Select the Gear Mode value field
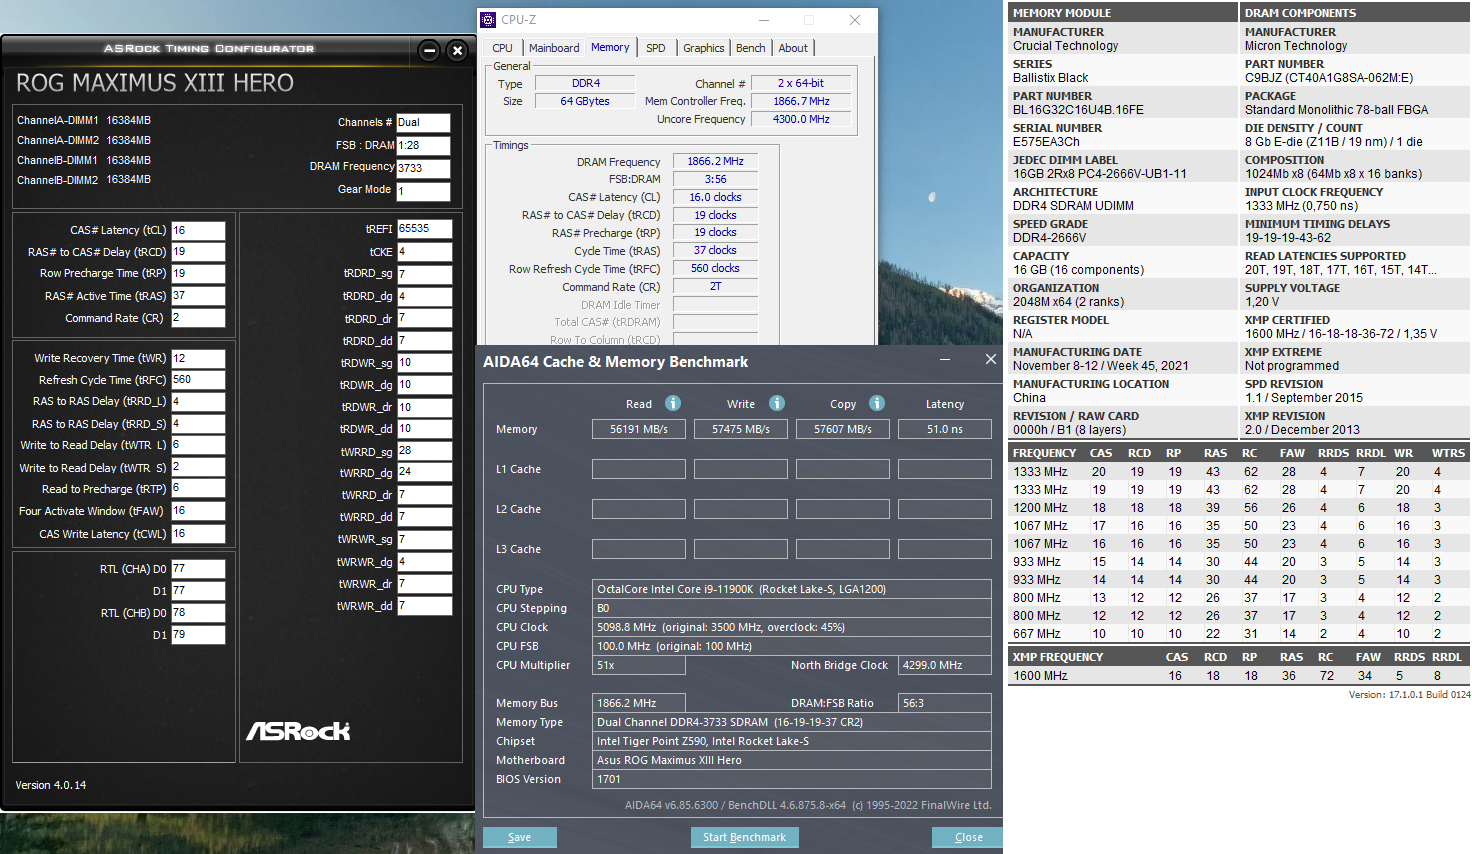1472x854 pixels. click(x=423, y=191)
